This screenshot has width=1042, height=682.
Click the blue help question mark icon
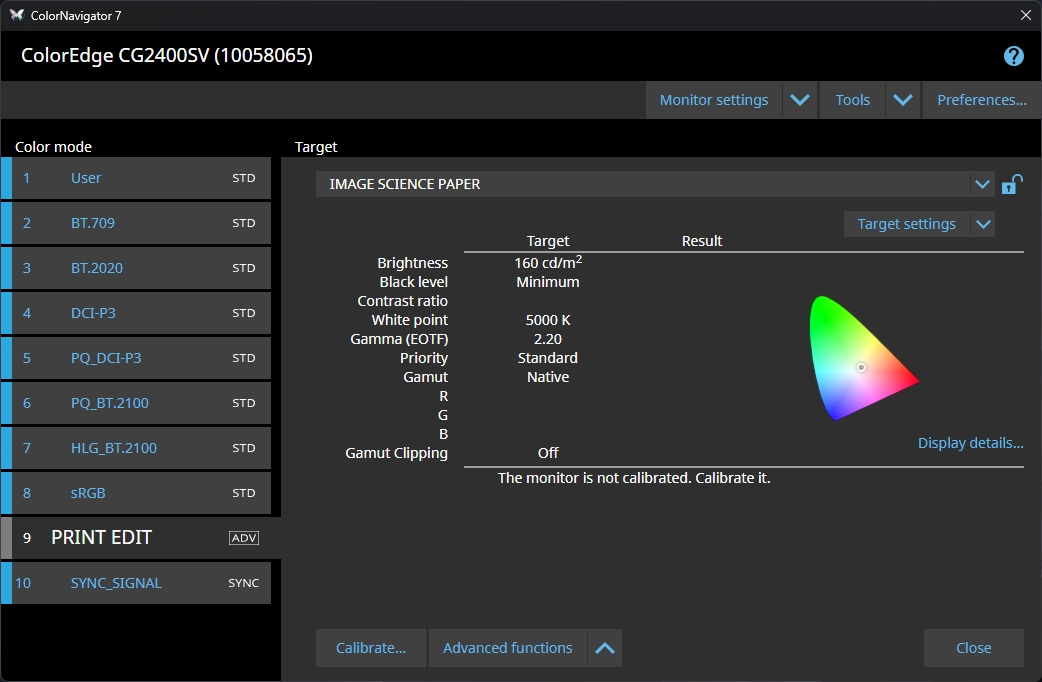[1013, 56]
